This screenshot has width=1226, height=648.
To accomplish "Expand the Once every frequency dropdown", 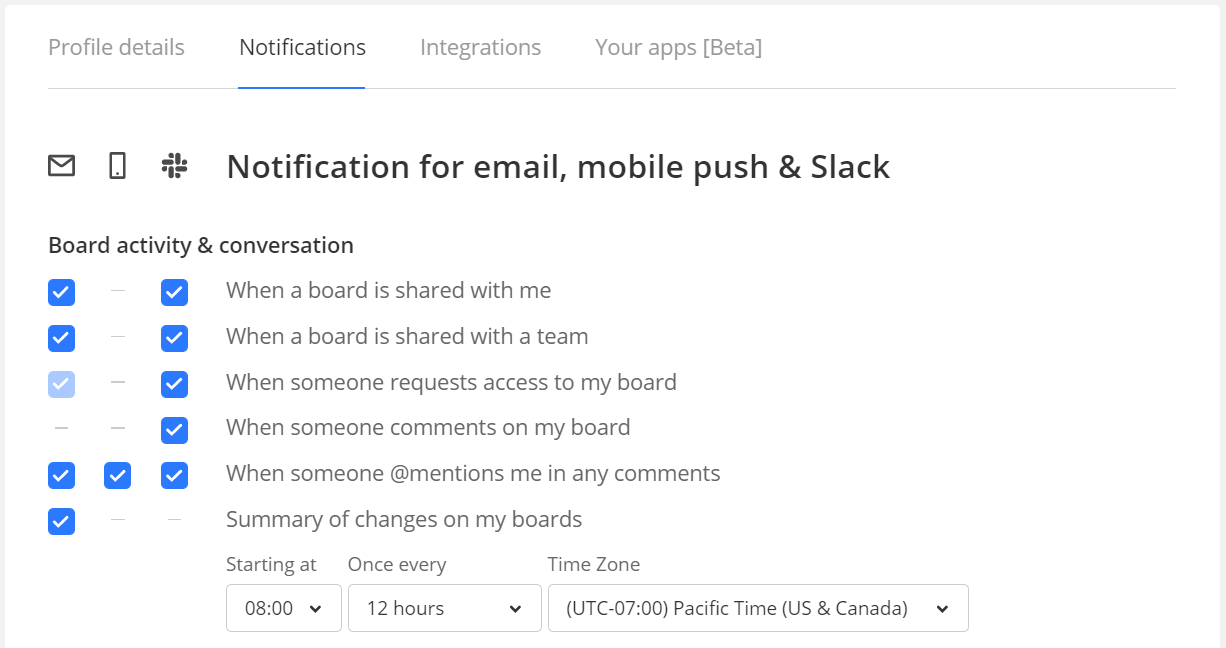I will [x=444, y=608].
